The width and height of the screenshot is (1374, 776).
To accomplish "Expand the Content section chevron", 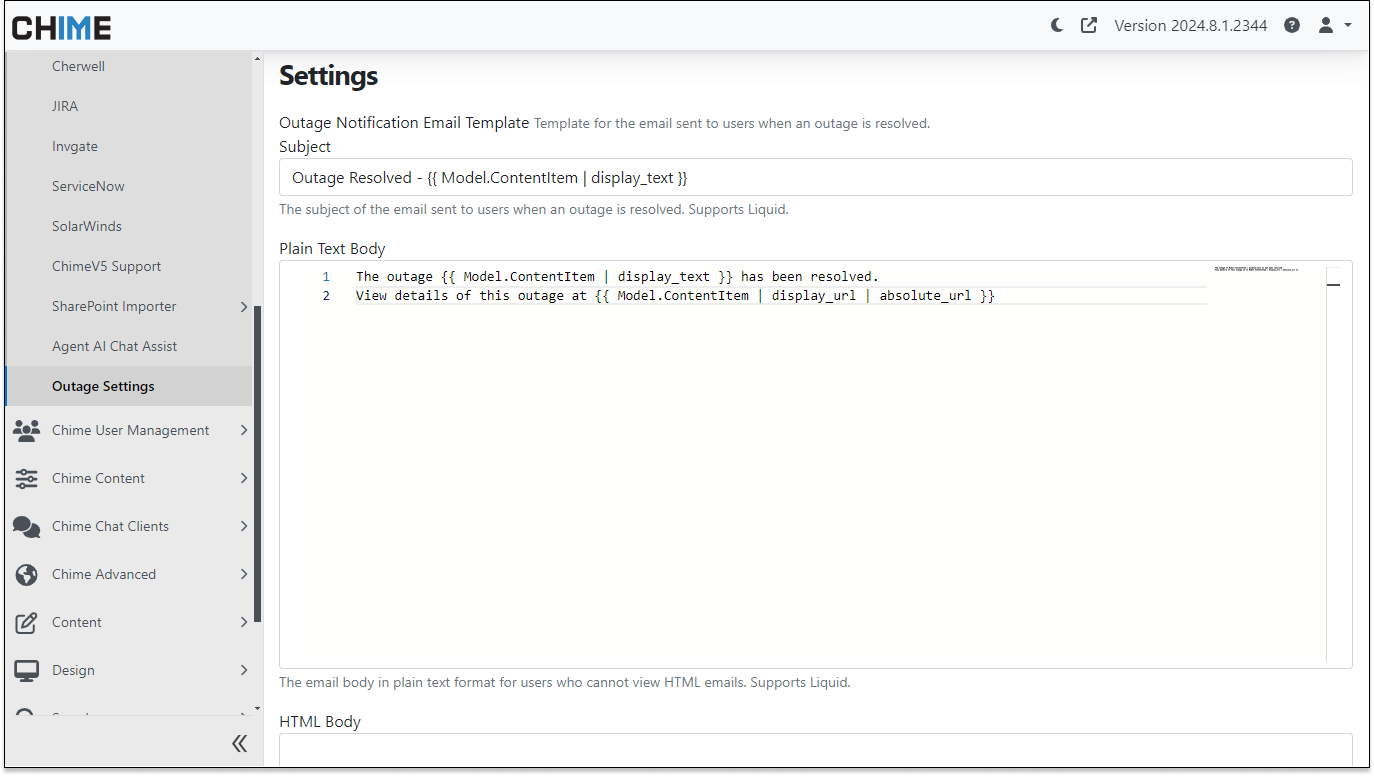I will 244,622.
